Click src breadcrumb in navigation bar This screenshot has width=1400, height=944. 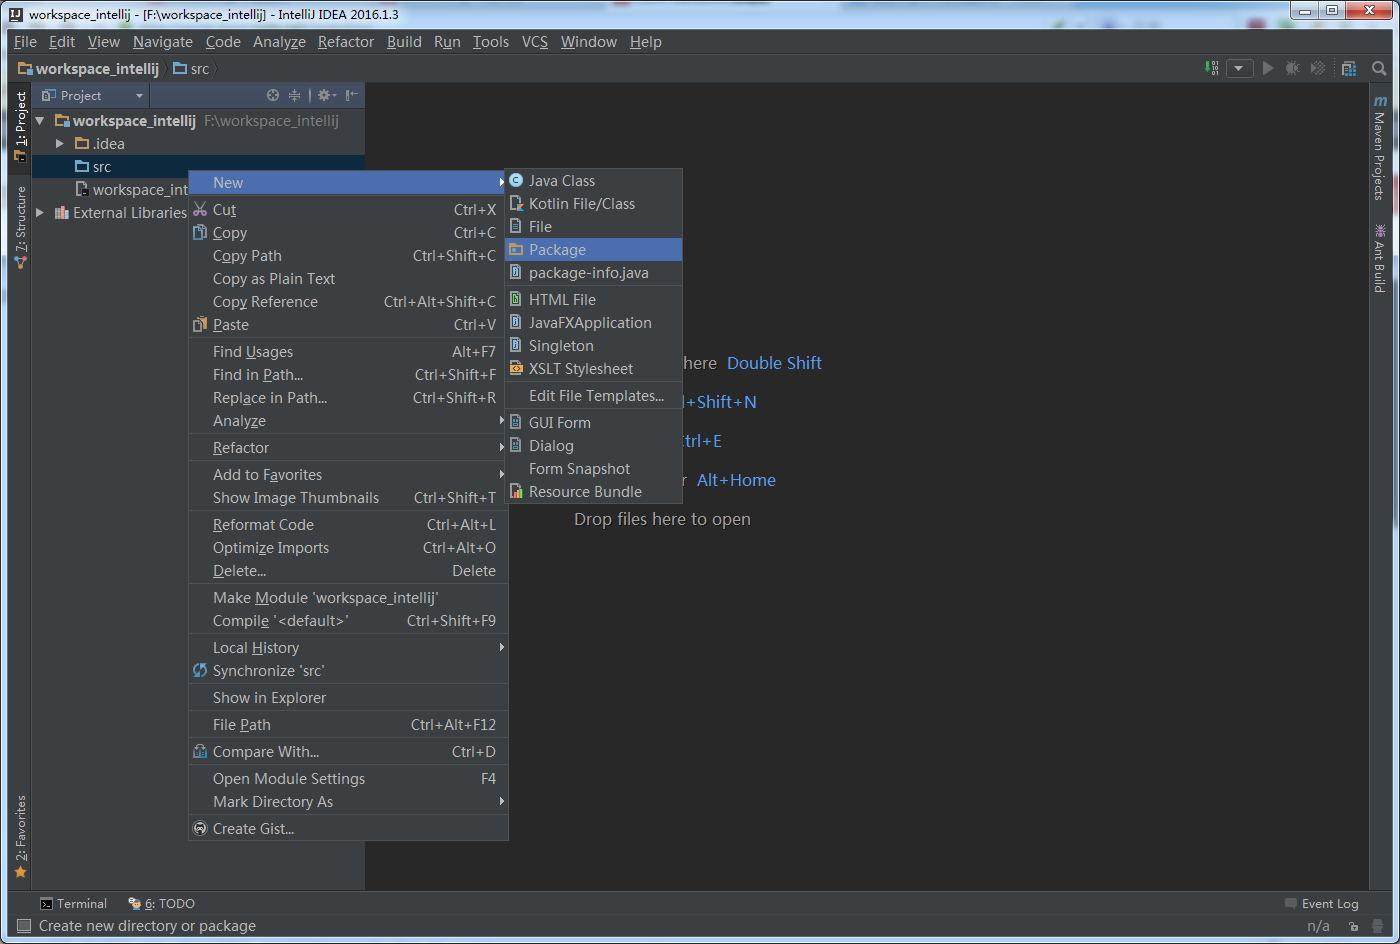[x=191, y=69]
